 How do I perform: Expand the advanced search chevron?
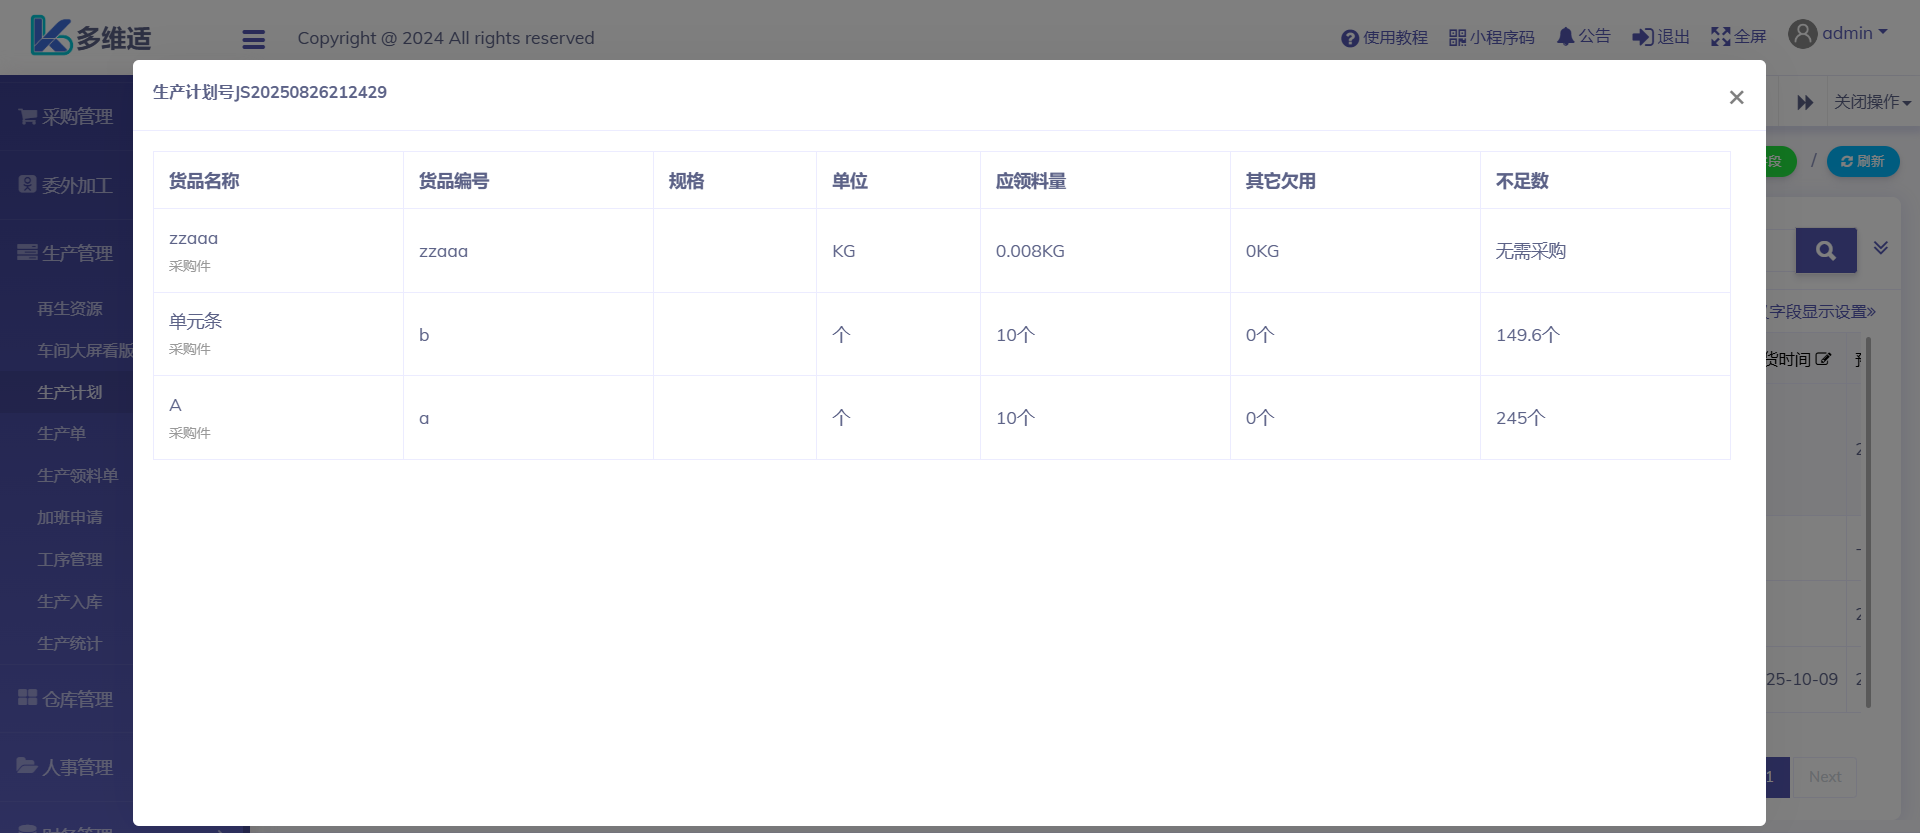[x=1880, y=248]
